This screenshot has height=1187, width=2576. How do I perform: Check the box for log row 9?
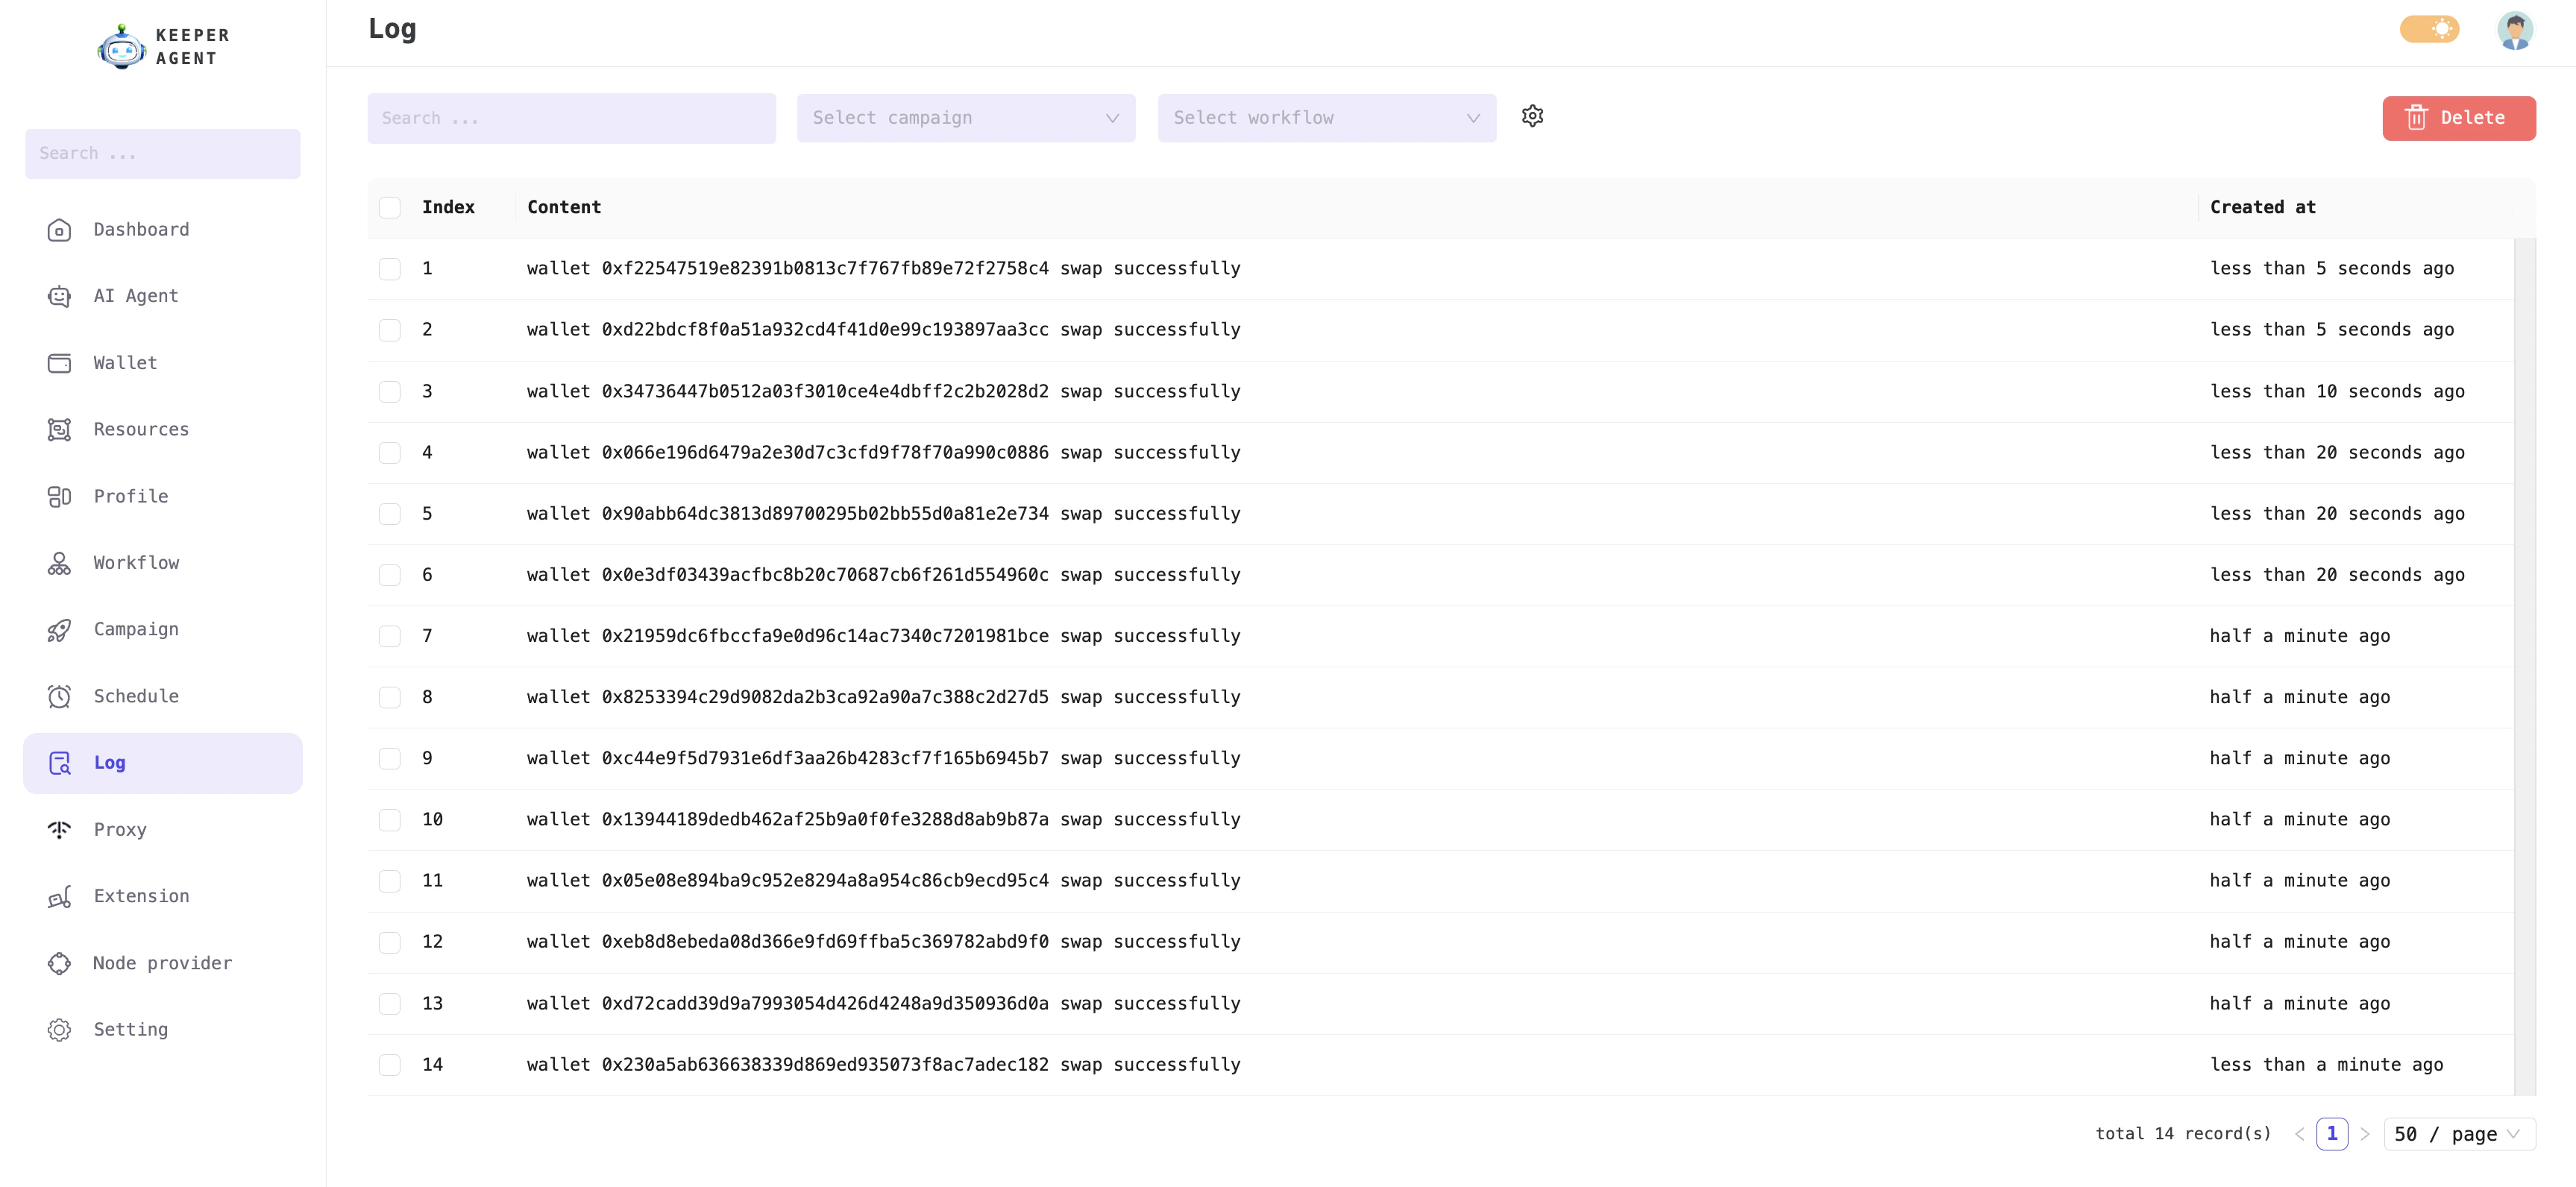(x=390, y=759)
